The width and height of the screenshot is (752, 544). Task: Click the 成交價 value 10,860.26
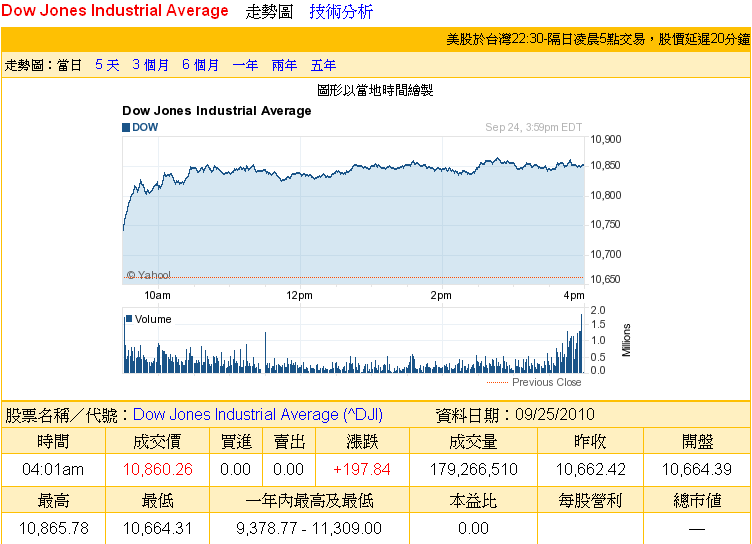pyautogui.click(x=158, y=469)
